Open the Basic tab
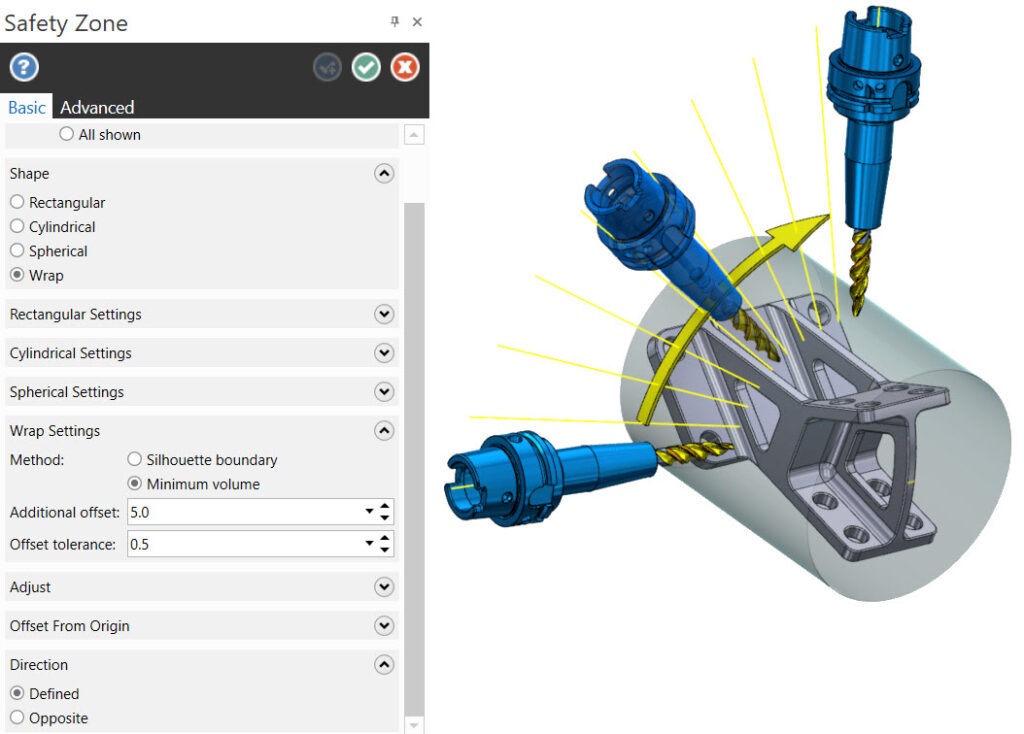The width and height of the screenshot is (1024, 734). tap(27, 107)
